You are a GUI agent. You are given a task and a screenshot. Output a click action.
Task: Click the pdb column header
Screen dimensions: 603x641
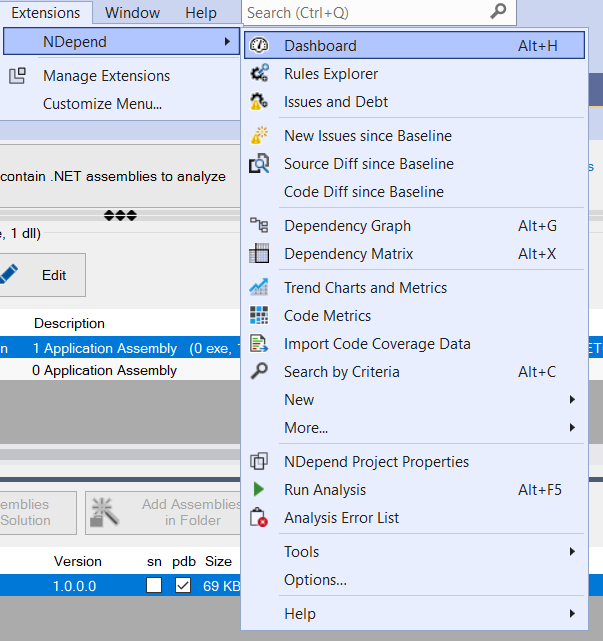184,561
